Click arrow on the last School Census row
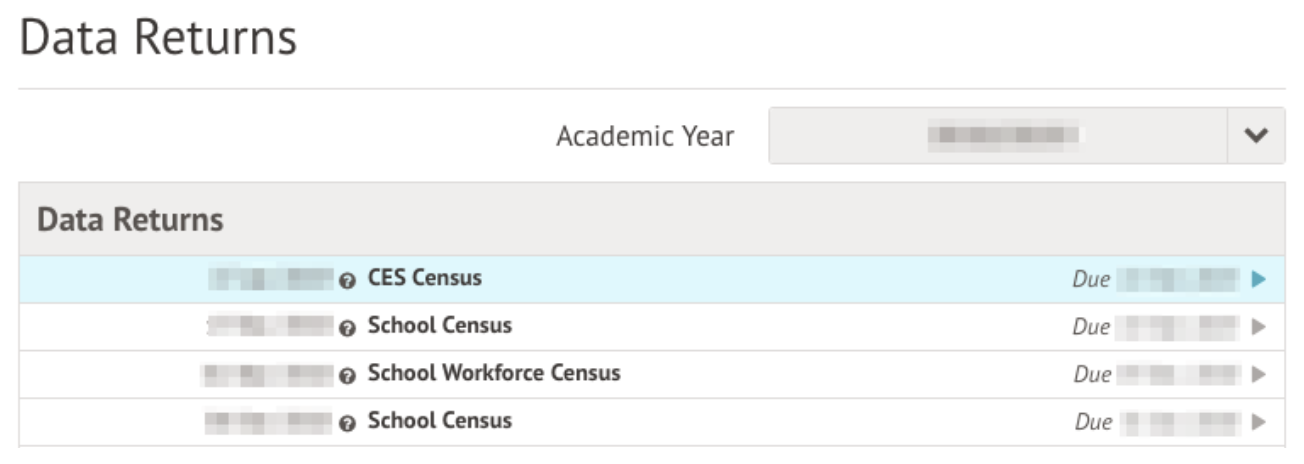Screen dimensions: 1304x464 tap(1258, 422)
